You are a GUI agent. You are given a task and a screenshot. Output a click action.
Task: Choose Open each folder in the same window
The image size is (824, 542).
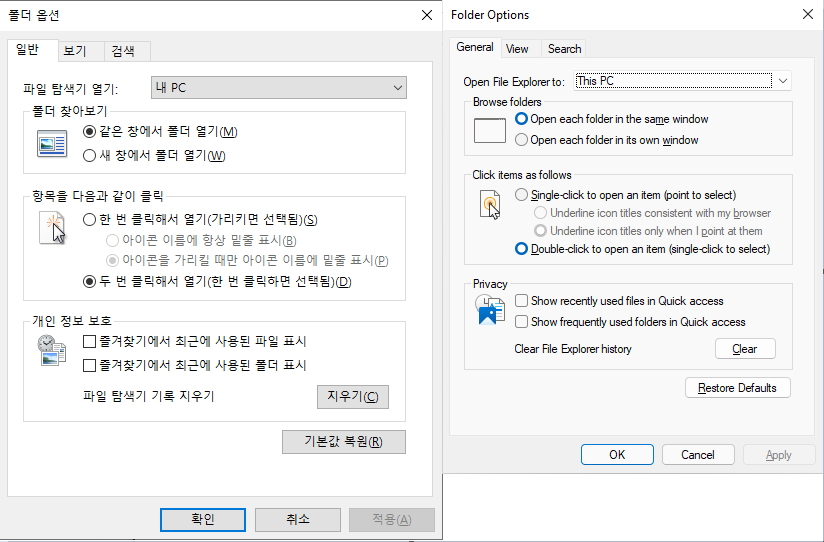(521, 119)
